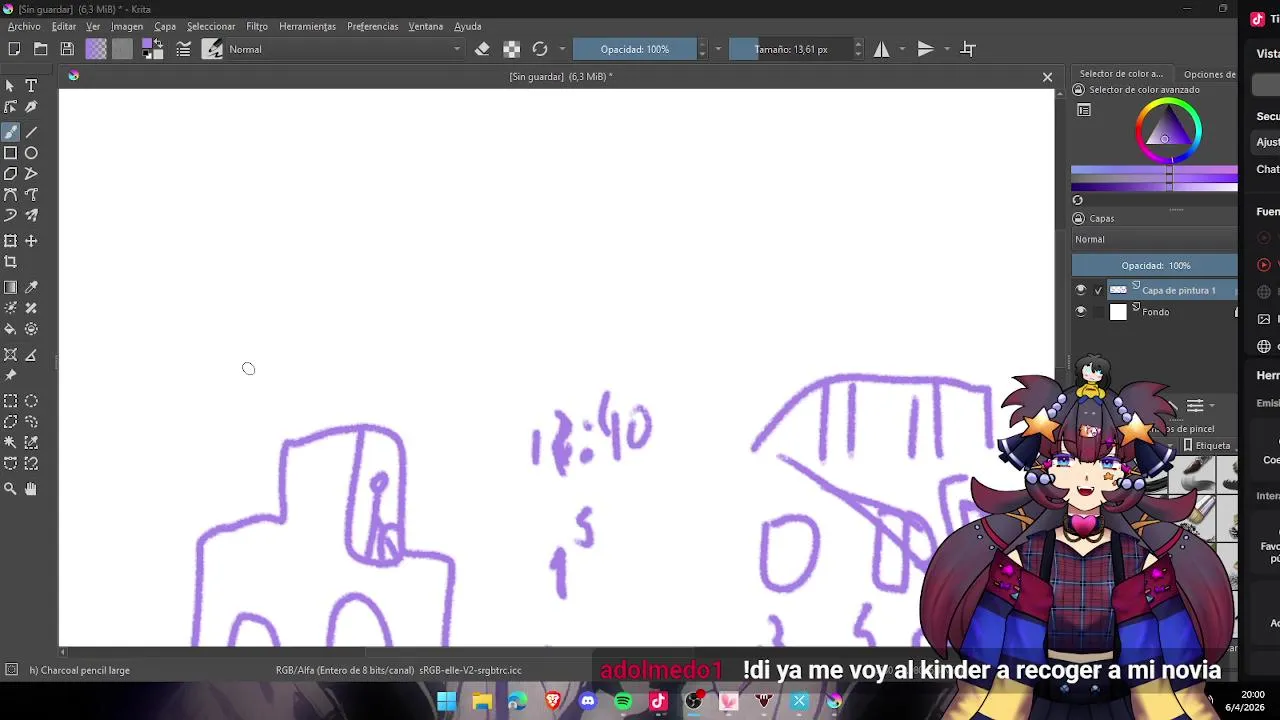Toggle horizontal mirror tool
Screen dimensions: 1280x720
point(882,49)
